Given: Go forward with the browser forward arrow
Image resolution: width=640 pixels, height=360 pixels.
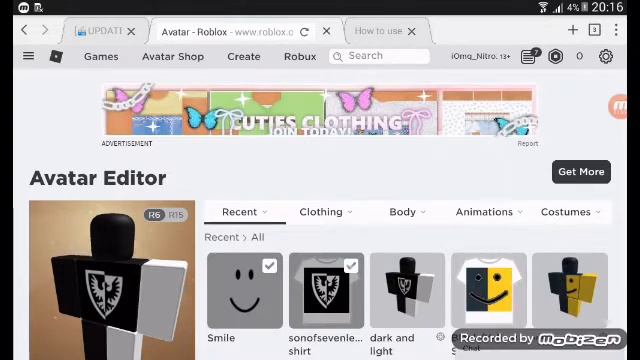Looking at the screenshot, I should tap(45, 30).
